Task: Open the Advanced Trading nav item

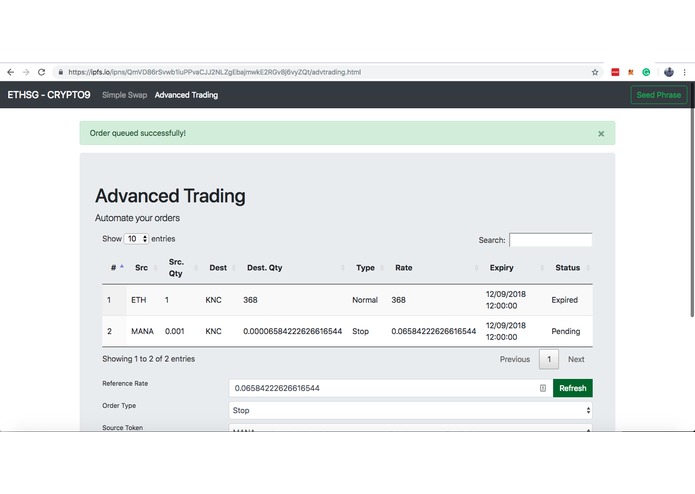Action: [186, 95]
